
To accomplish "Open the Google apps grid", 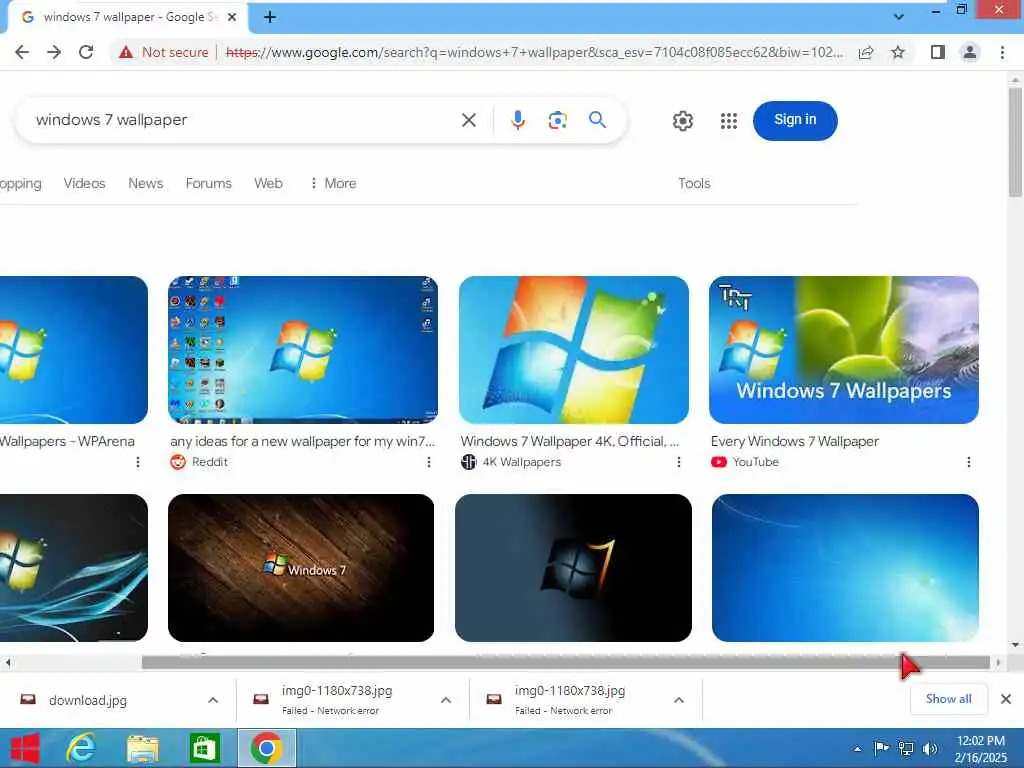I will (729, 121).
